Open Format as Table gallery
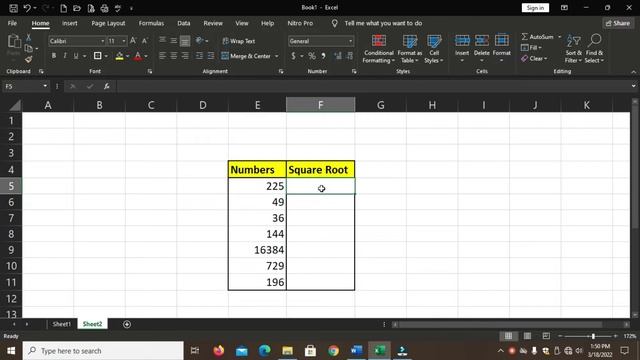This screenshot has width=640, height=360. pyautogui.click(x=409, y=49)
